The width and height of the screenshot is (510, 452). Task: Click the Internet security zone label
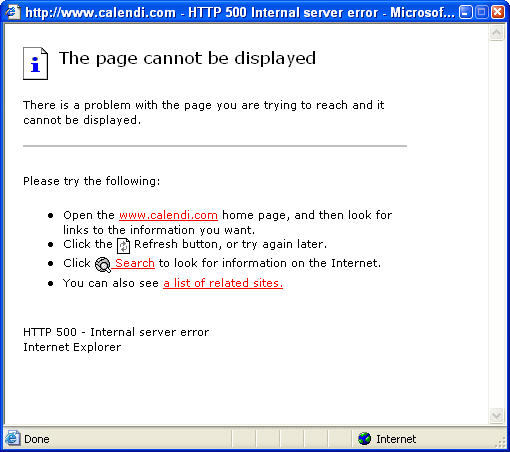click(x=396, y=439)
